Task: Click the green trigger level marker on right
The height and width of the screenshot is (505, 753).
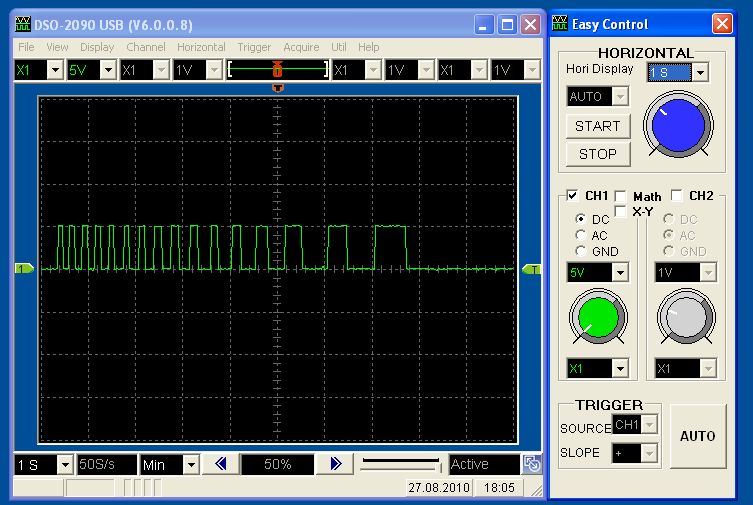Action: click(531, 268)
